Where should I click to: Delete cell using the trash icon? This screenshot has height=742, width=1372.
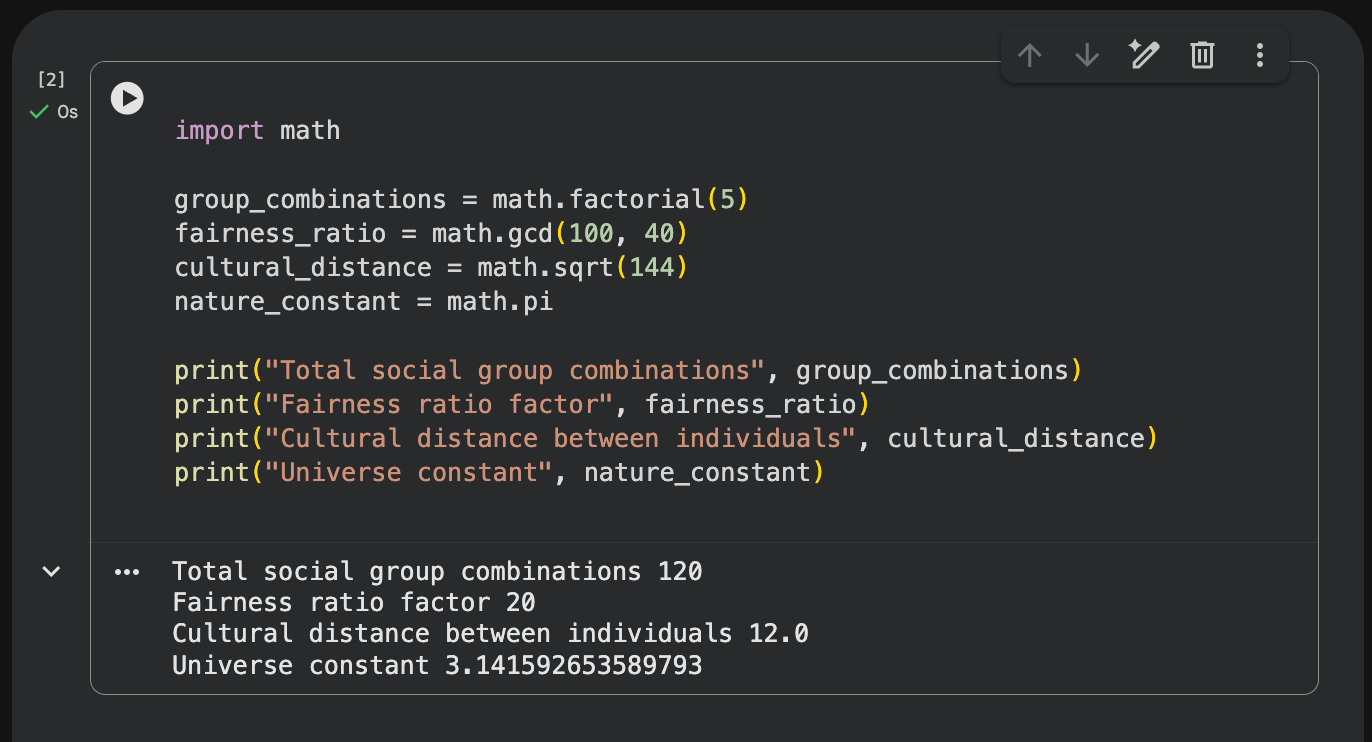click(1202, 55)
